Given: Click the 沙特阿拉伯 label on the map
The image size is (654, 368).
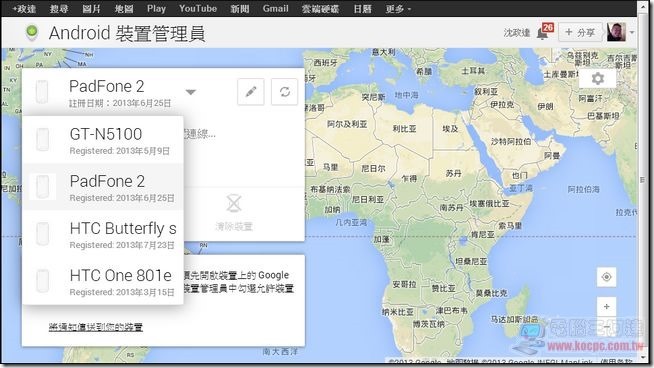Looking at the screenshot, I should pos(511,141).
